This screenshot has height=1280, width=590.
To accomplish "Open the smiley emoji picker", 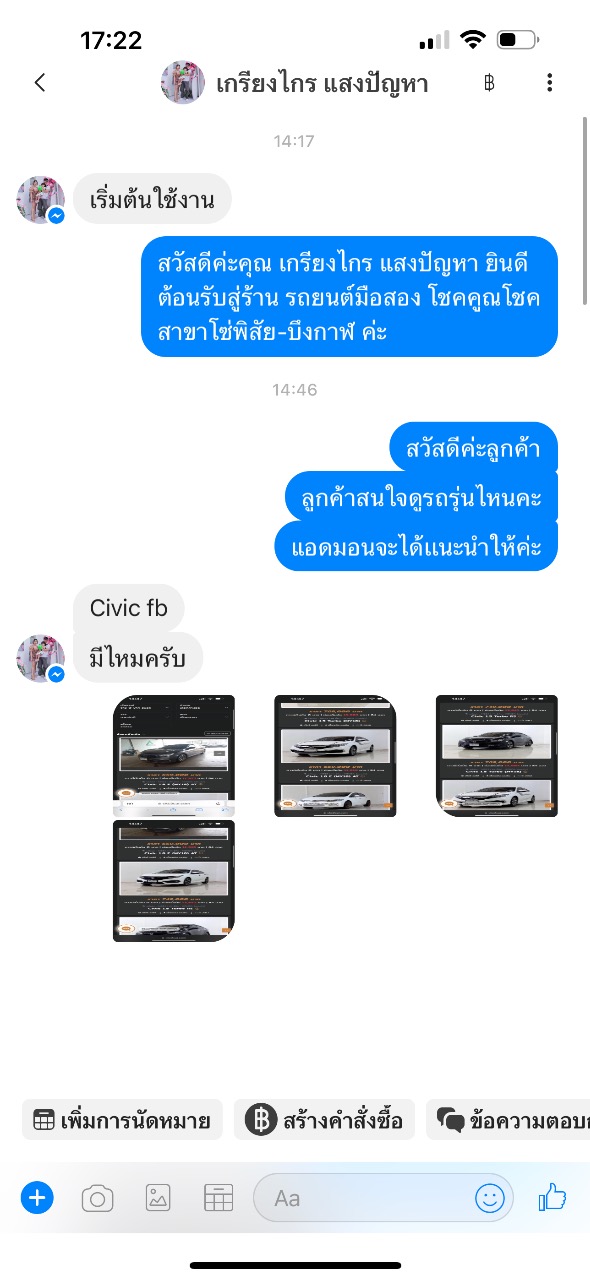I will 490,1198.
